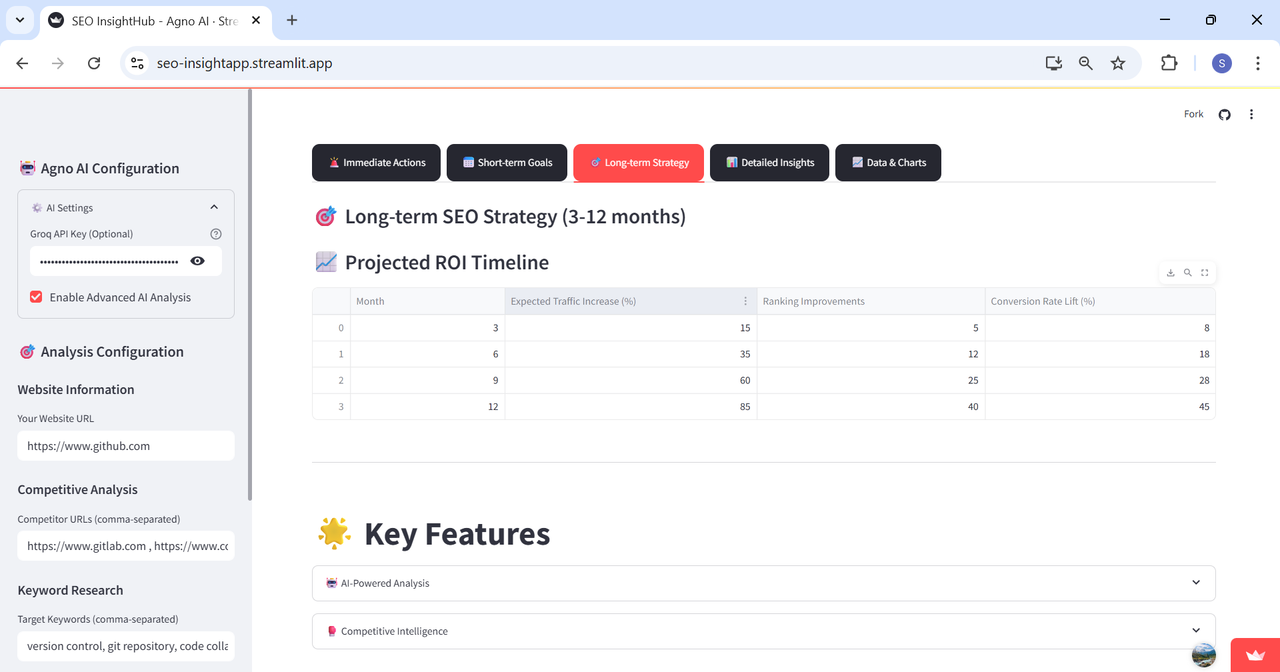Select ranking improvements cell value 40

(x=871, y=406)
